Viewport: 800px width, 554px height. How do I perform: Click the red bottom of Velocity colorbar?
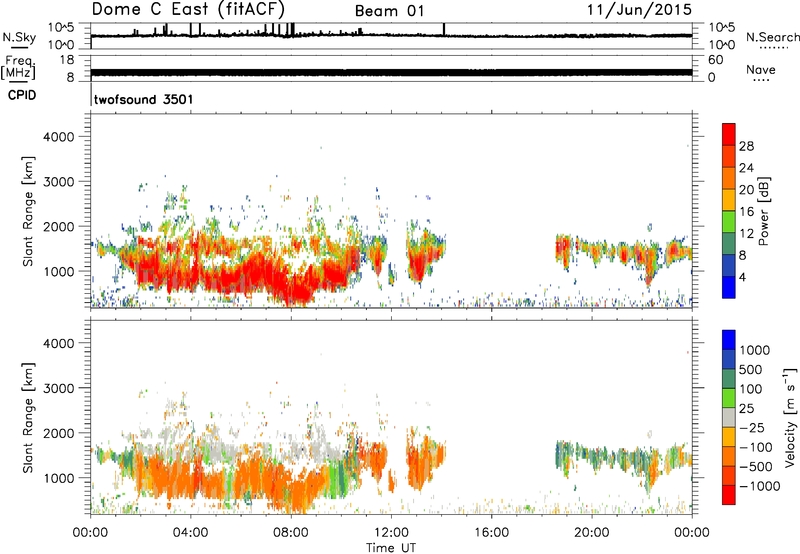click(729, 495)
